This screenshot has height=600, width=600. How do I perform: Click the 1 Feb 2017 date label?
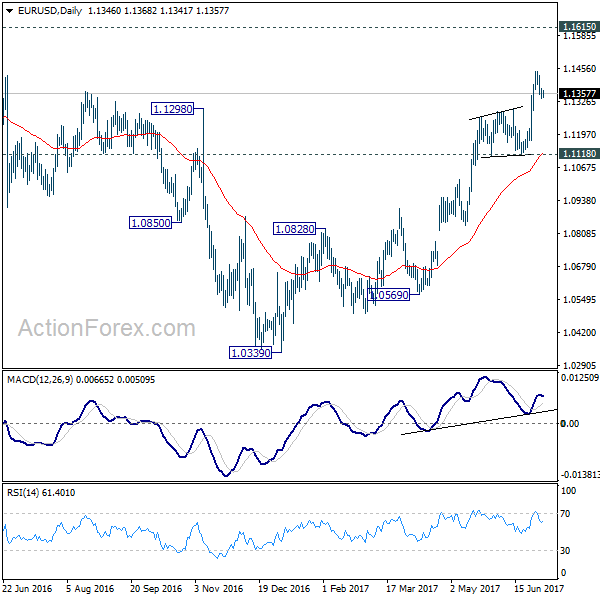[x=346, y=588]
